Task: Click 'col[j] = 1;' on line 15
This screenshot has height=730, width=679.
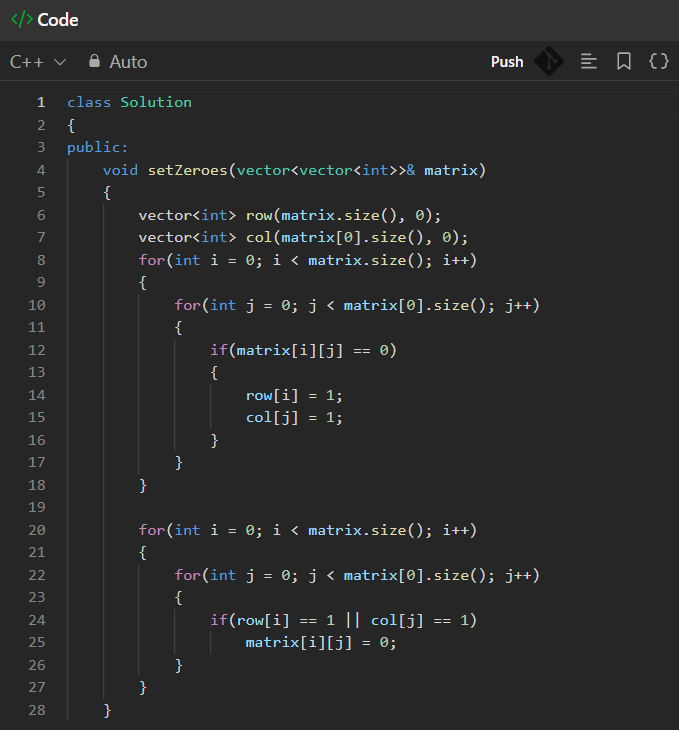Action: coord(294,418)
